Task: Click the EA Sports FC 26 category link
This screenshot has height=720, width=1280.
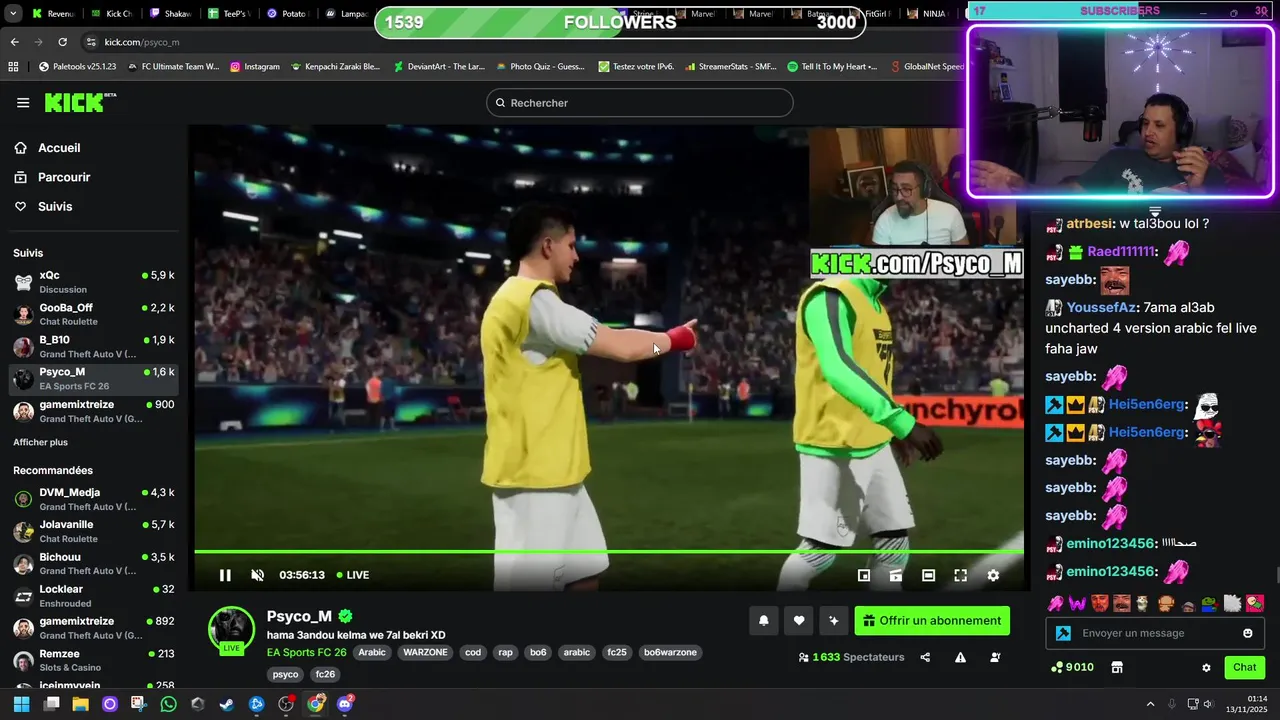Action: [306, 652]
